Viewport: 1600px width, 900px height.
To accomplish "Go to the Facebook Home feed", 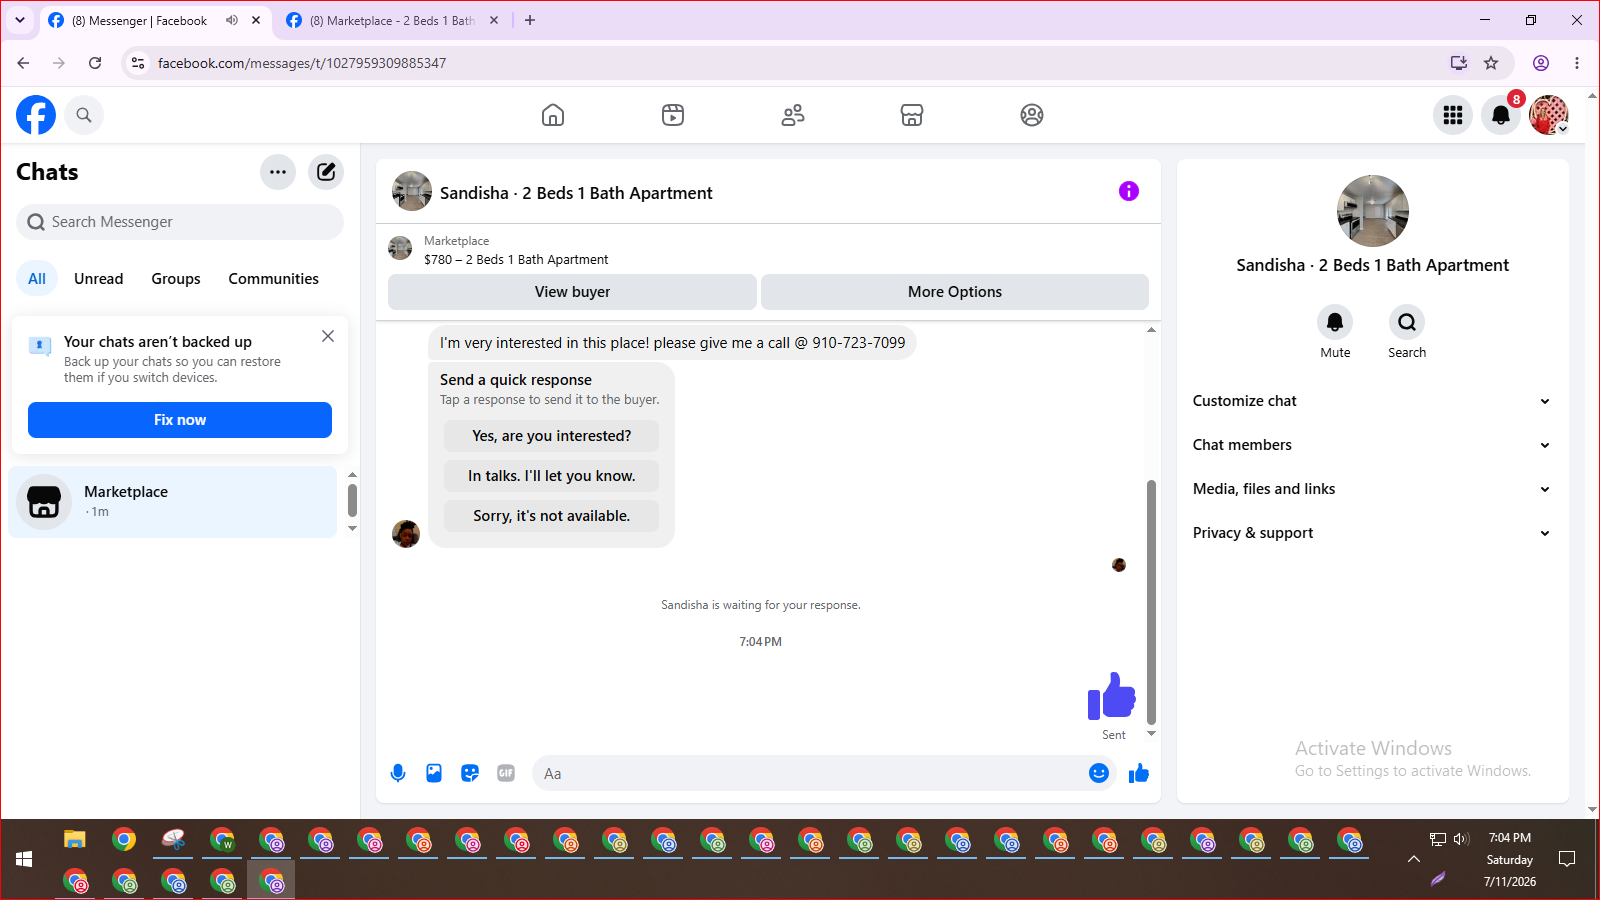I will pyautogui.click(x=553, y=115).
